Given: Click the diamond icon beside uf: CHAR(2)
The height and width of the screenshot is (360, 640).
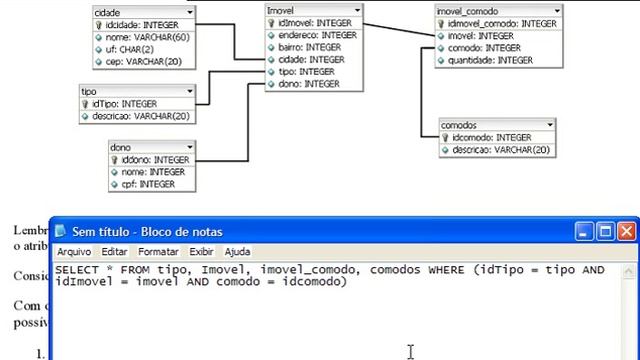Looking at the screenshot, I should point(98,50).
